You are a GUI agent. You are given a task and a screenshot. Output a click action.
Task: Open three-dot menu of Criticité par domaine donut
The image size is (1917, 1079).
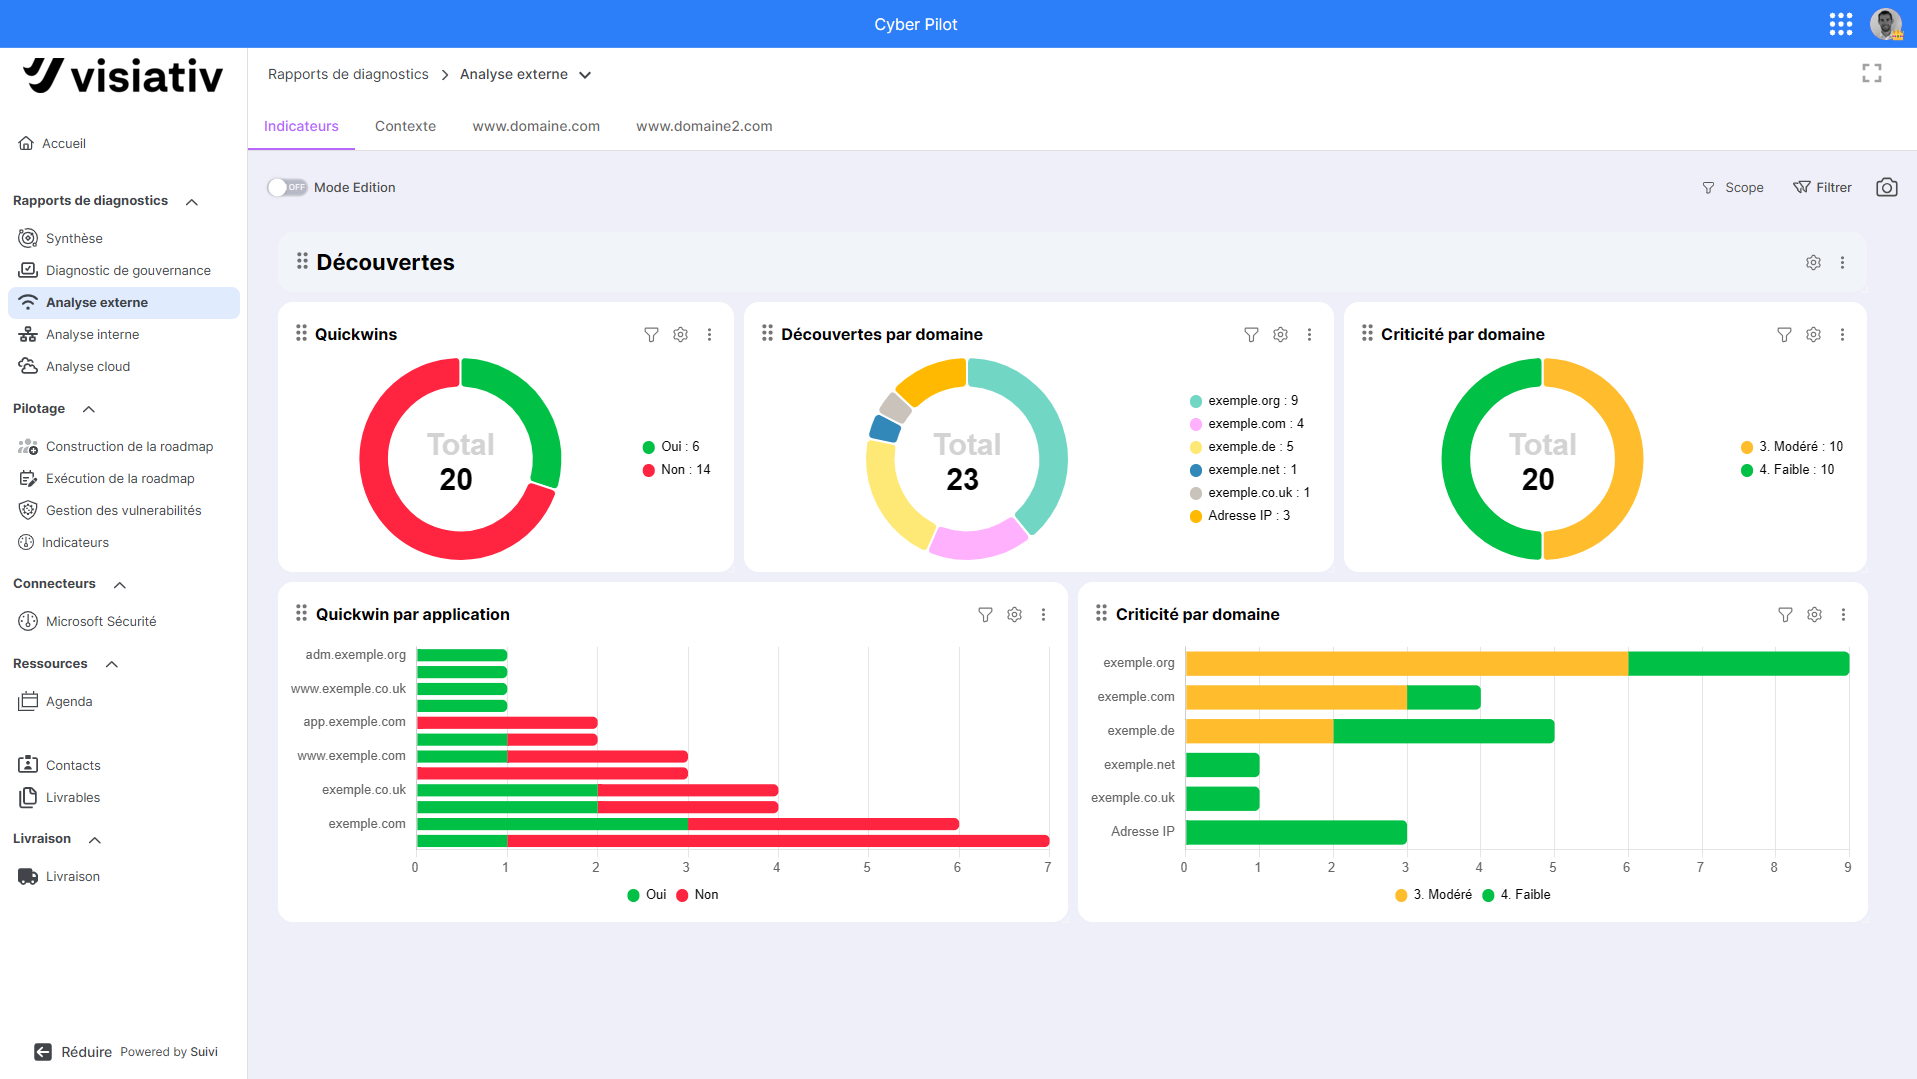(x=1842, y=335)
